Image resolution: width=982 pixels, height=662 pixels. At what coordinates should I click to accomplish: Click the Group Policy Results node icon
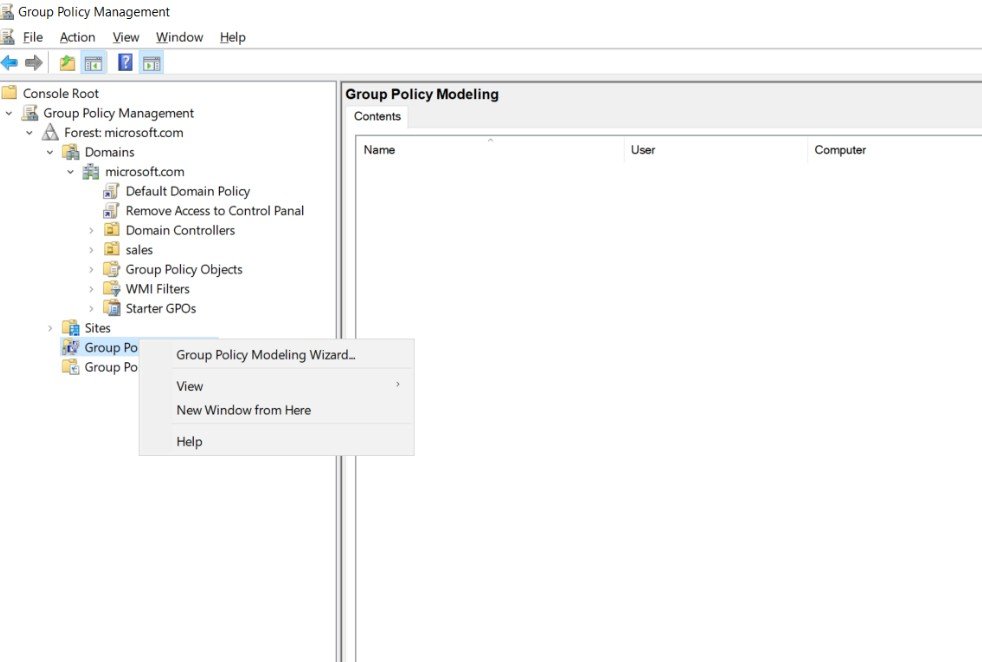tap(70, 366)
